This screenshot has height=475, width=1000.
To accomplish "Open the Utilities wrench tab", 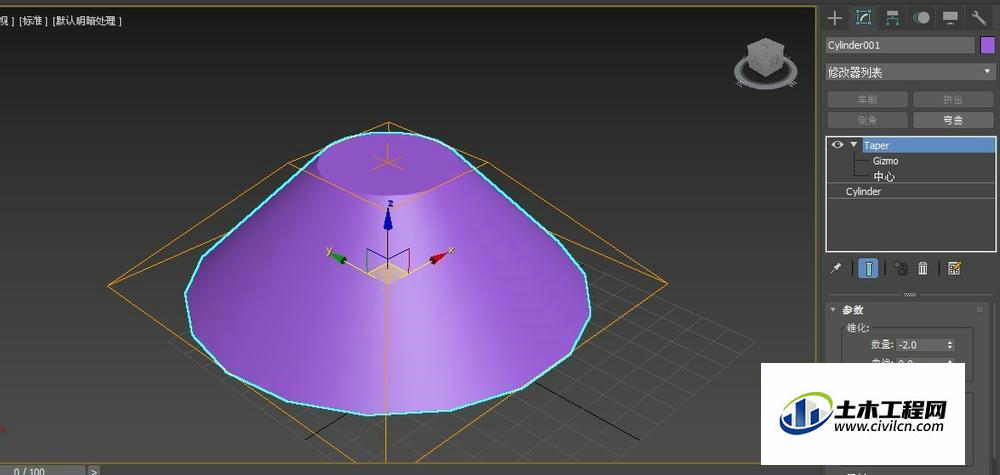I will [979, 18].
